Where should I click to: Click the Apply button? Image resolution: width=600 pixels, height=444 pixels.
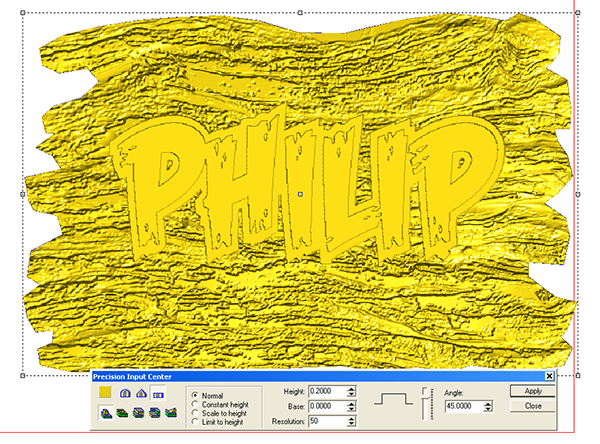coord(533,391)
